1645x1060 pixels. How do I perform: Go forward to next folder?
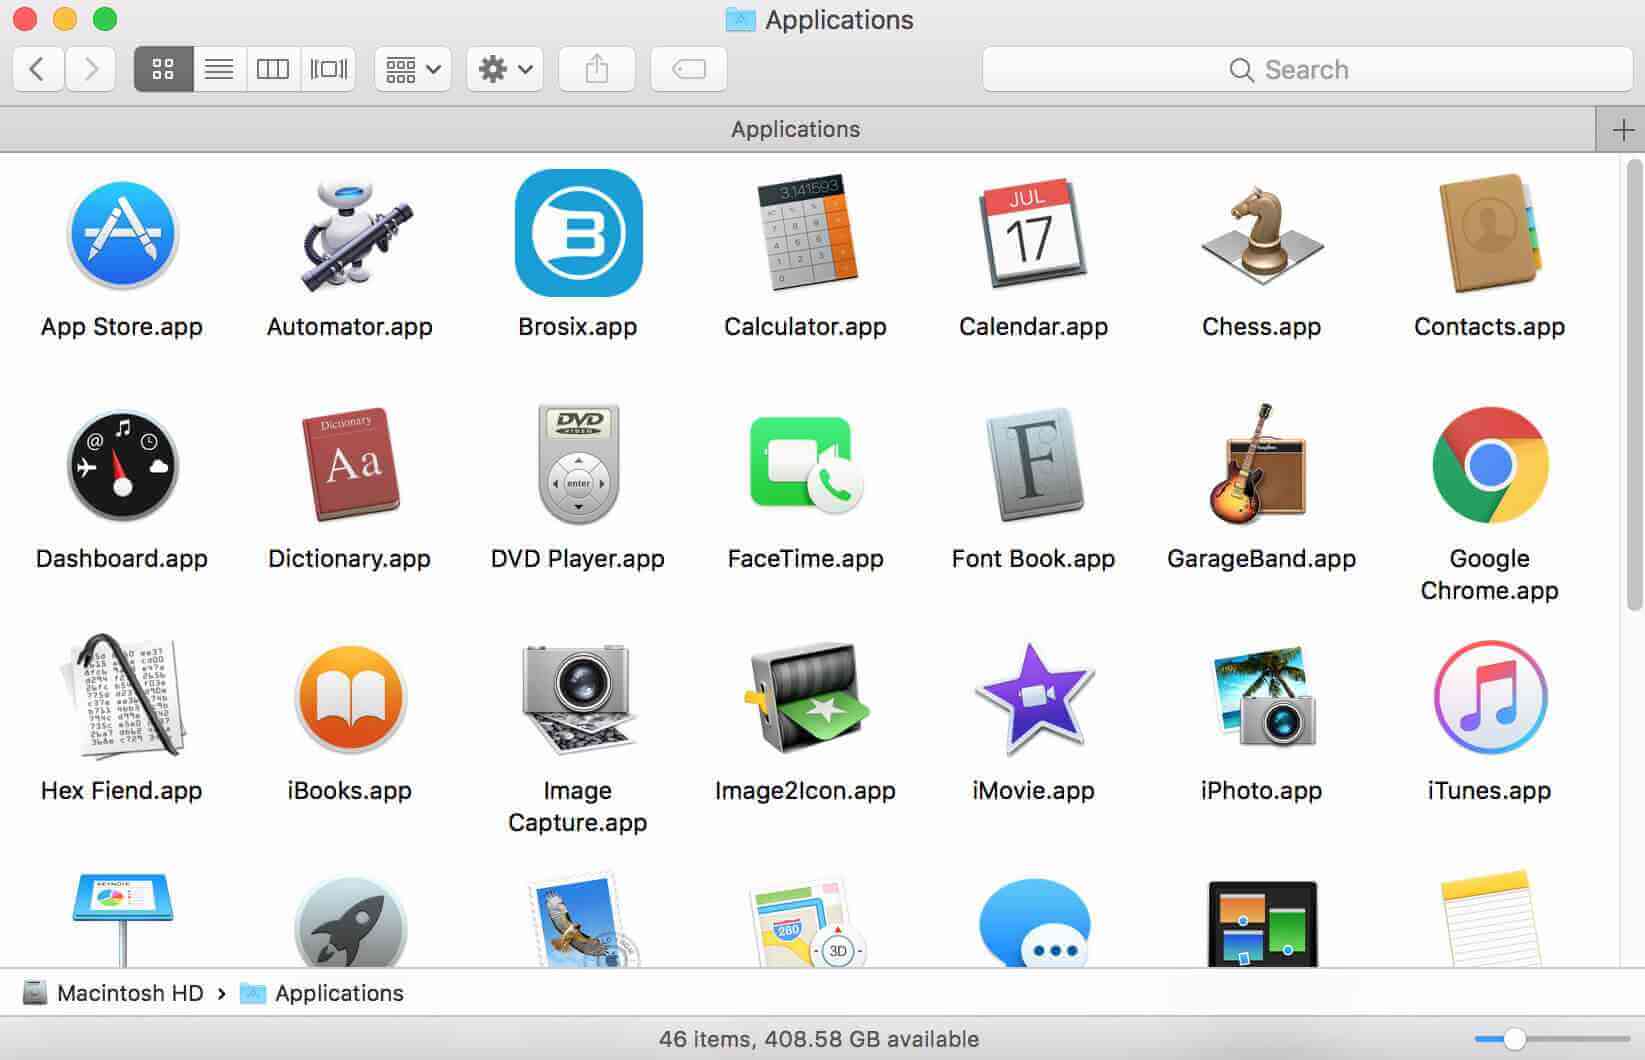(91, 69)
